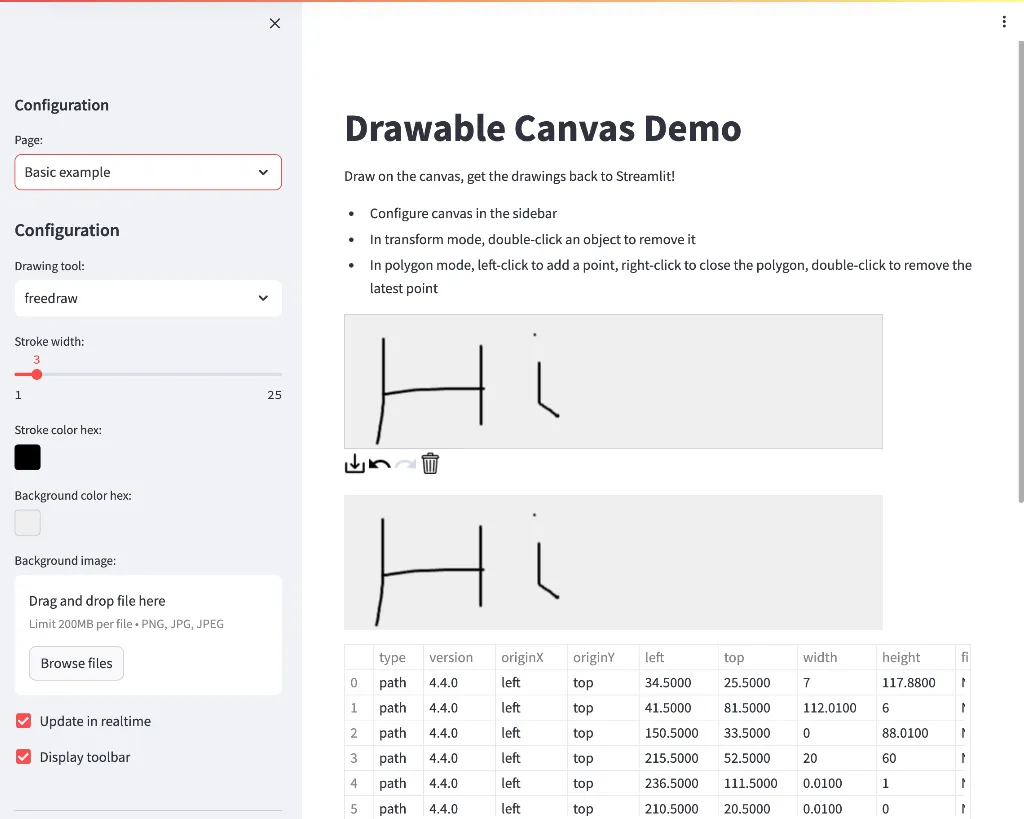Click the drawing canvas with Hi sketch
Image resolution: width=1024 pixels, height=819 pixels.
[x=613, y=381]
